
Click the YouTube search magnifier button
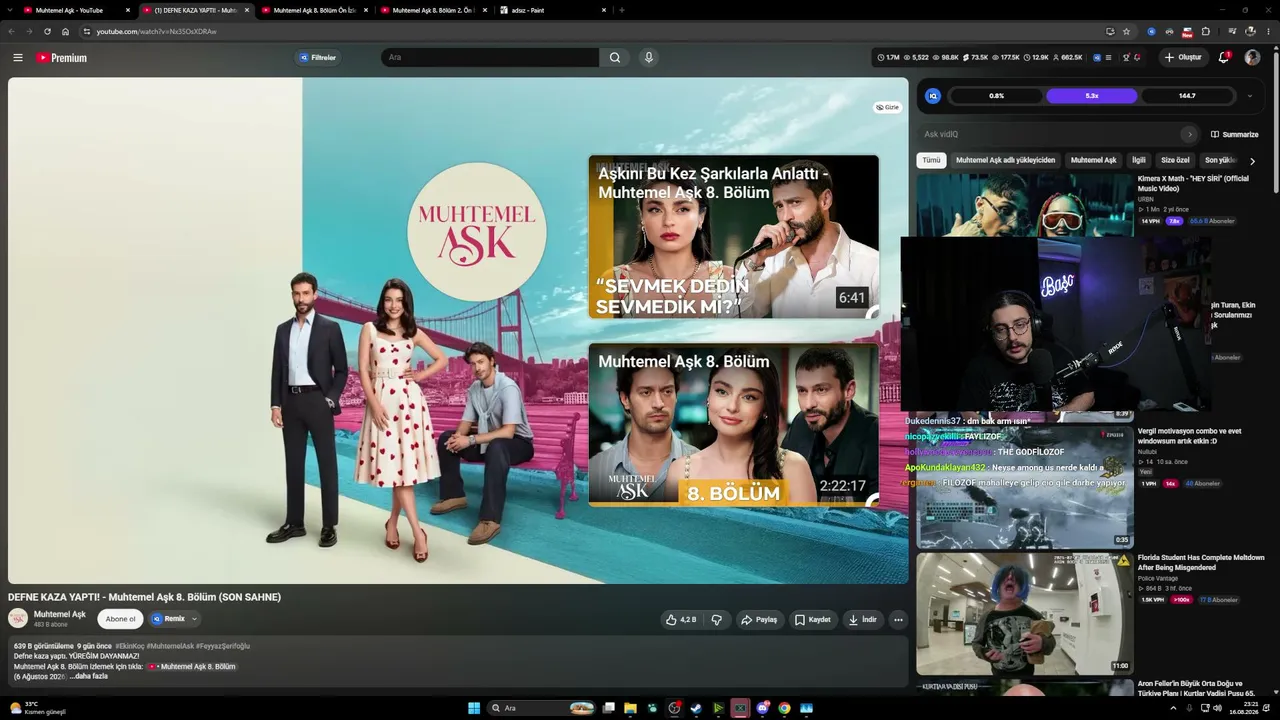point(615,58)
